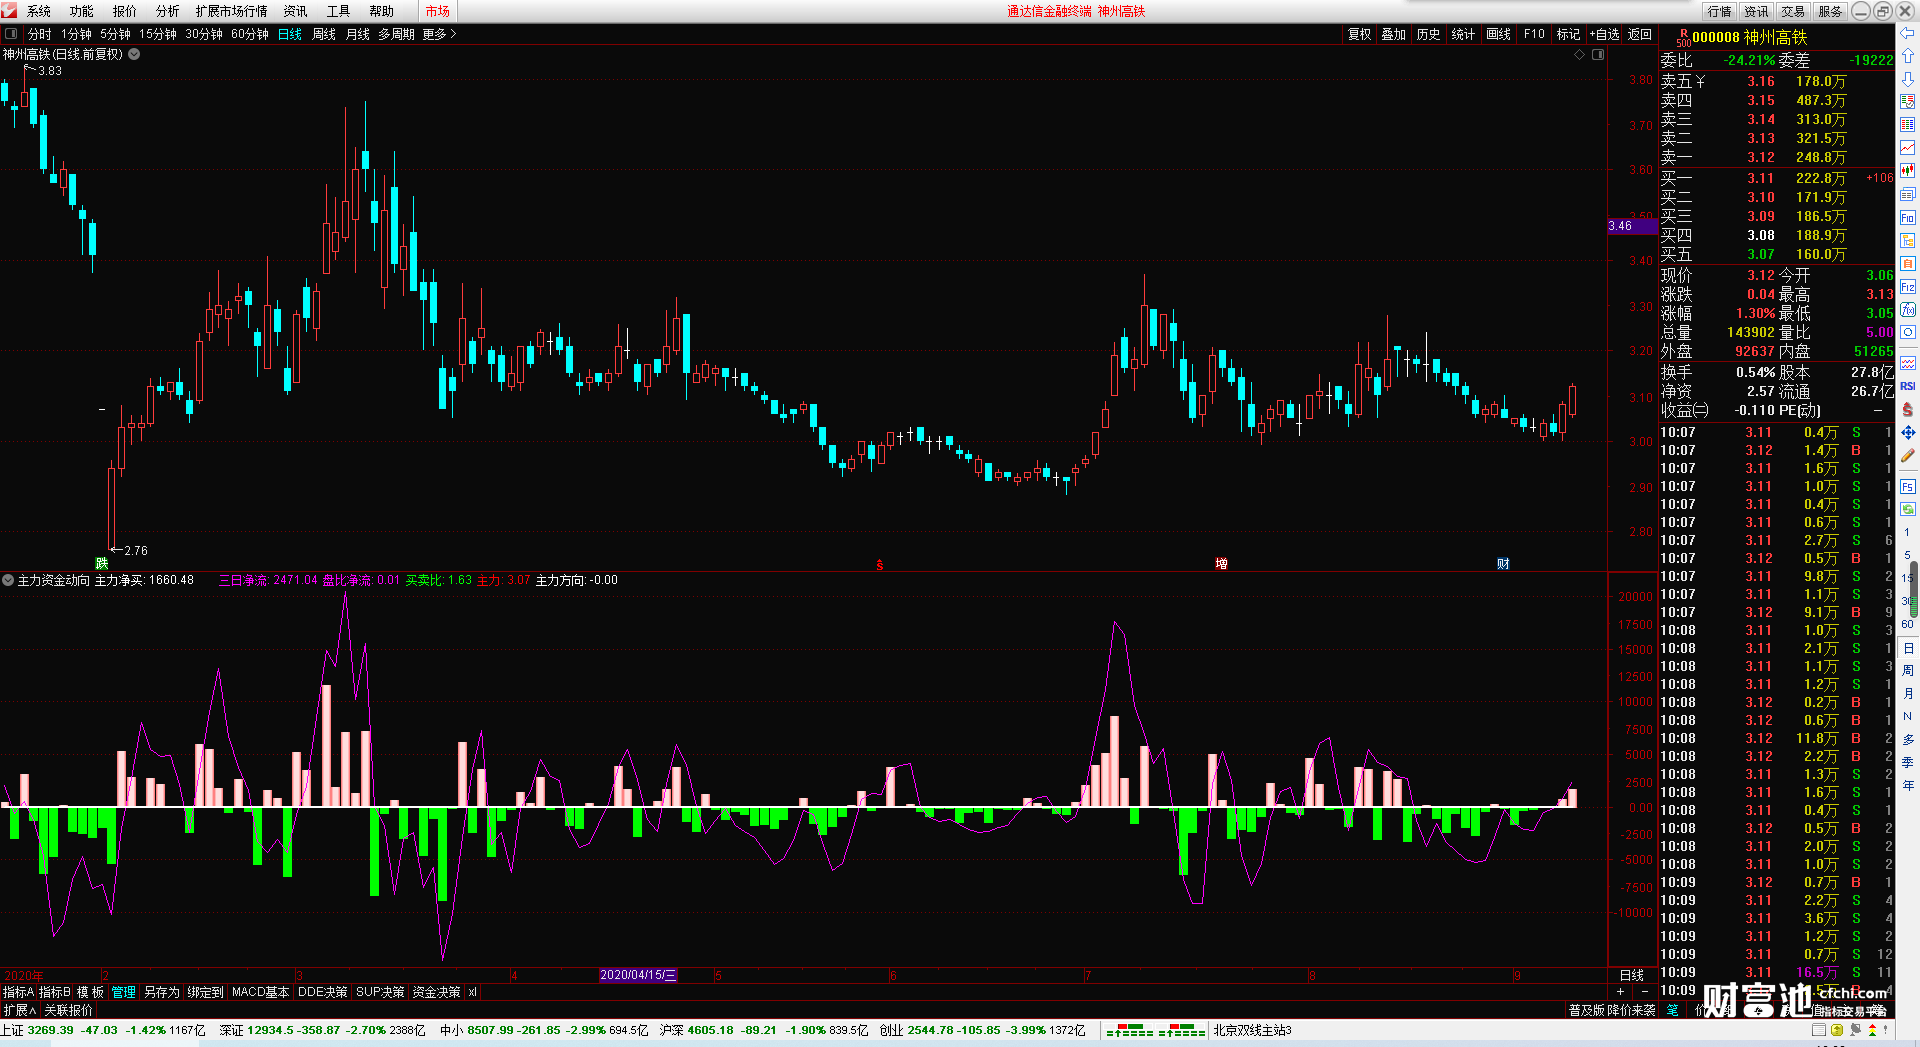Screen dimensions: 1920x1047
Task: Click the down arrow icon for next stock
Action: click(1908, 78)
